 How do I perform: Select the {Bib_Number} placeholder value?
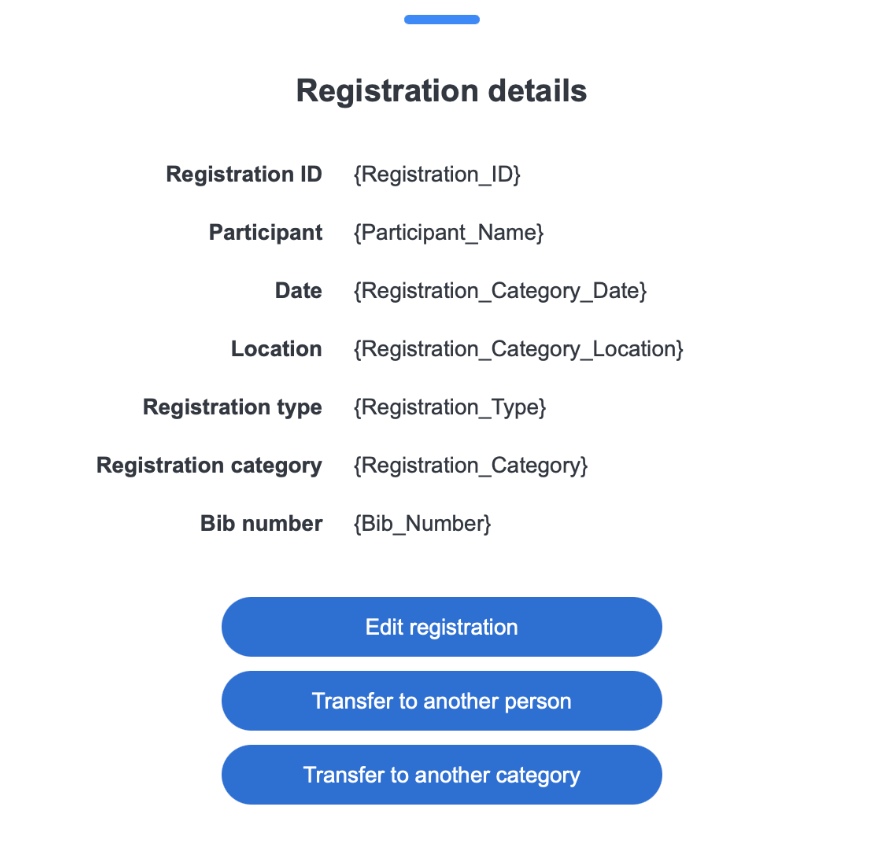click(x=422, y=523)
